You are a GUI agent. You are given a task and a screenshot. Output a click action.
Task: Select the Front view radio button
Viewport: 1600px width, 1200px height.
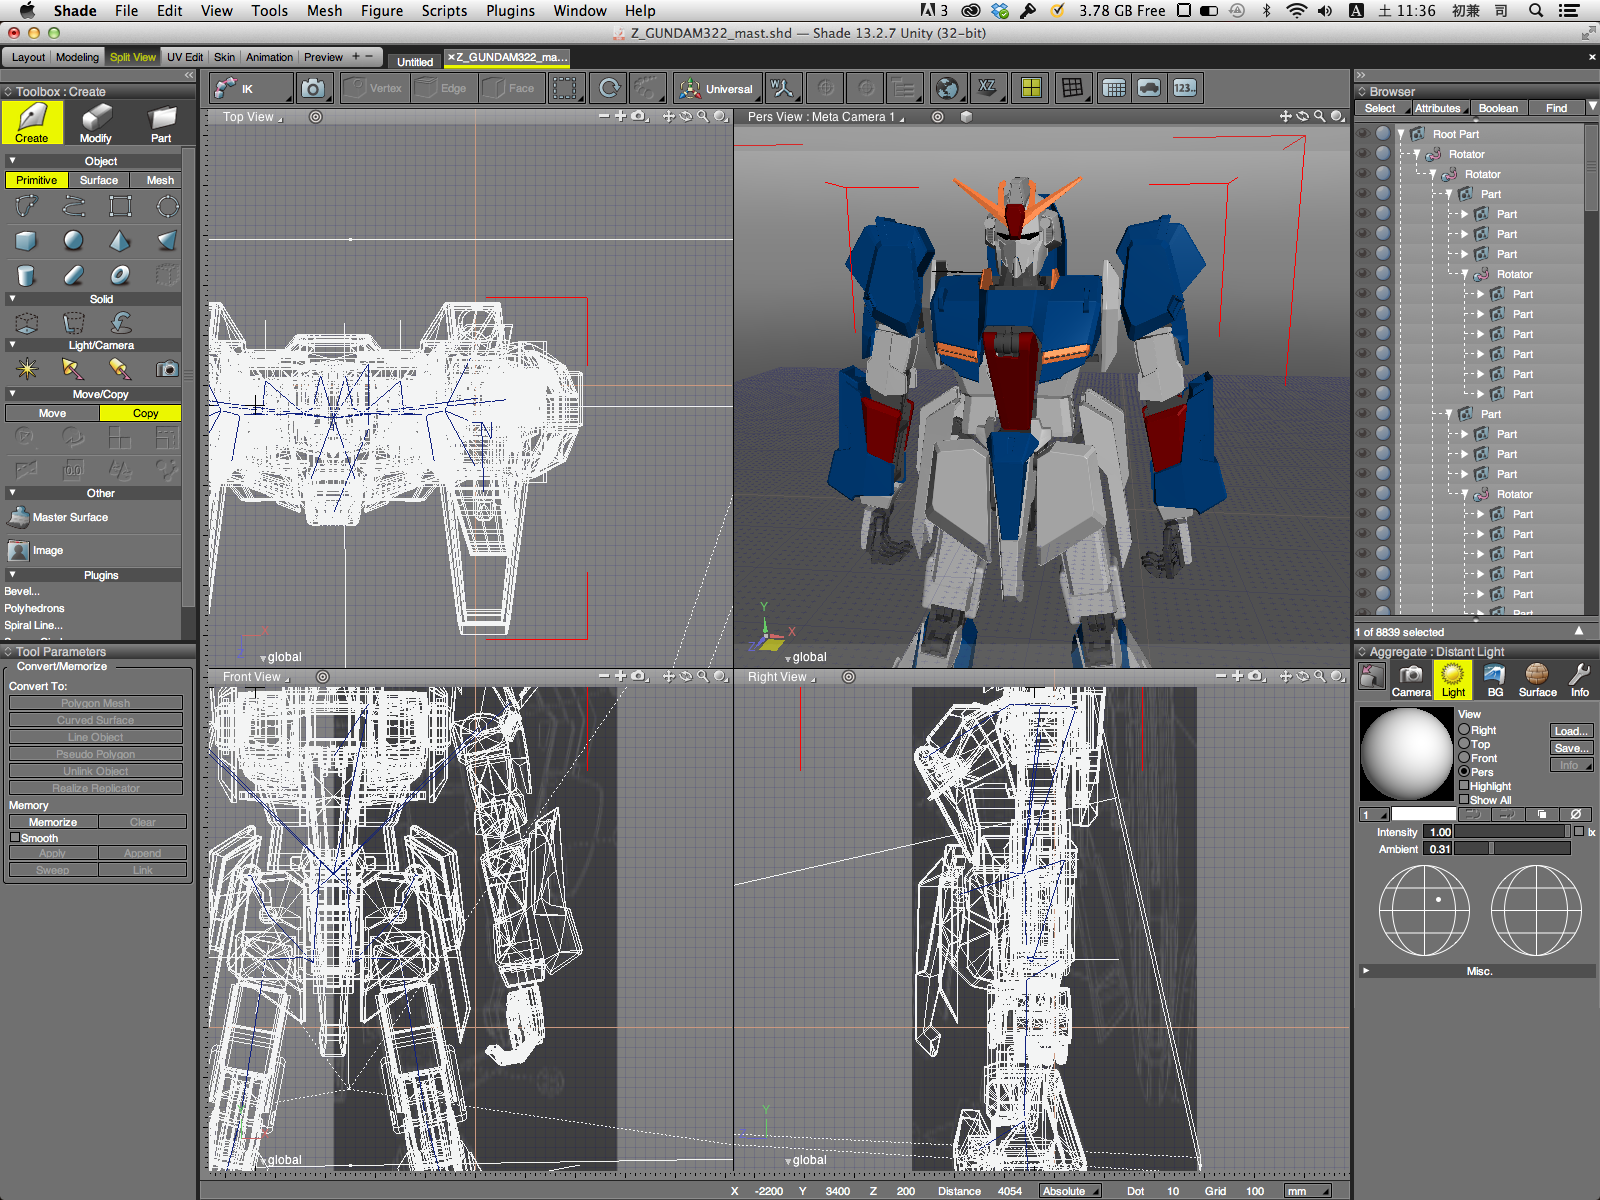click(x=1464, y=758)
